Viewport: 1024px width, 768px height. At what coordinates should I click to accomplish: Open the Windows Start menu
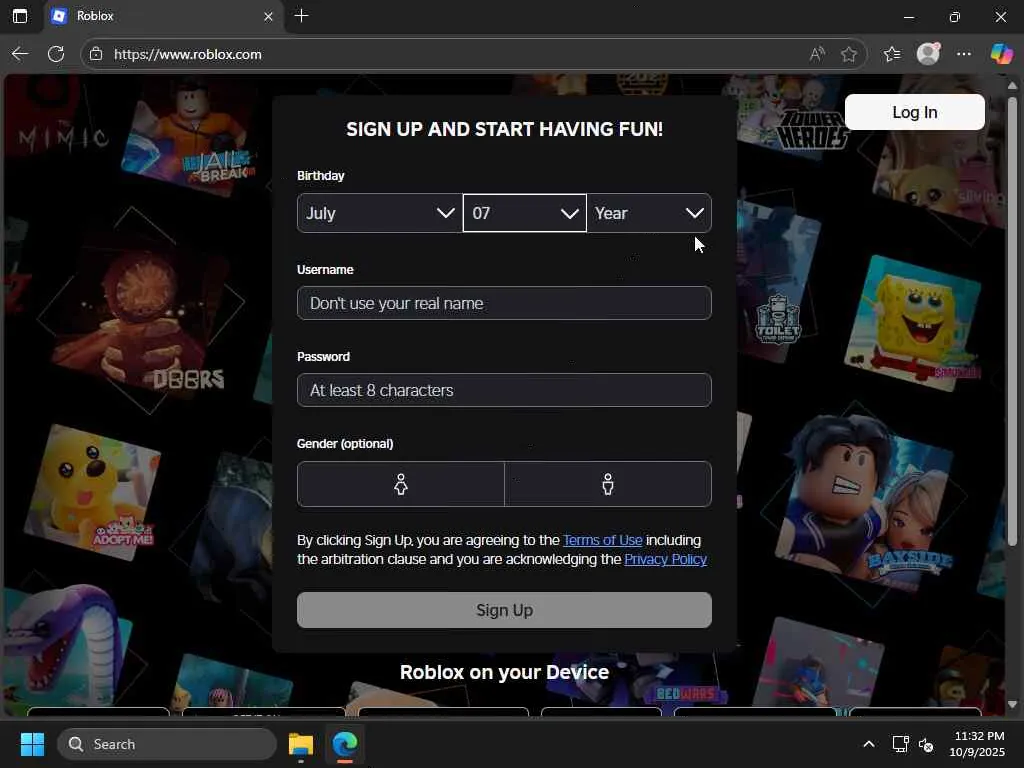click(x=32, y=744)
